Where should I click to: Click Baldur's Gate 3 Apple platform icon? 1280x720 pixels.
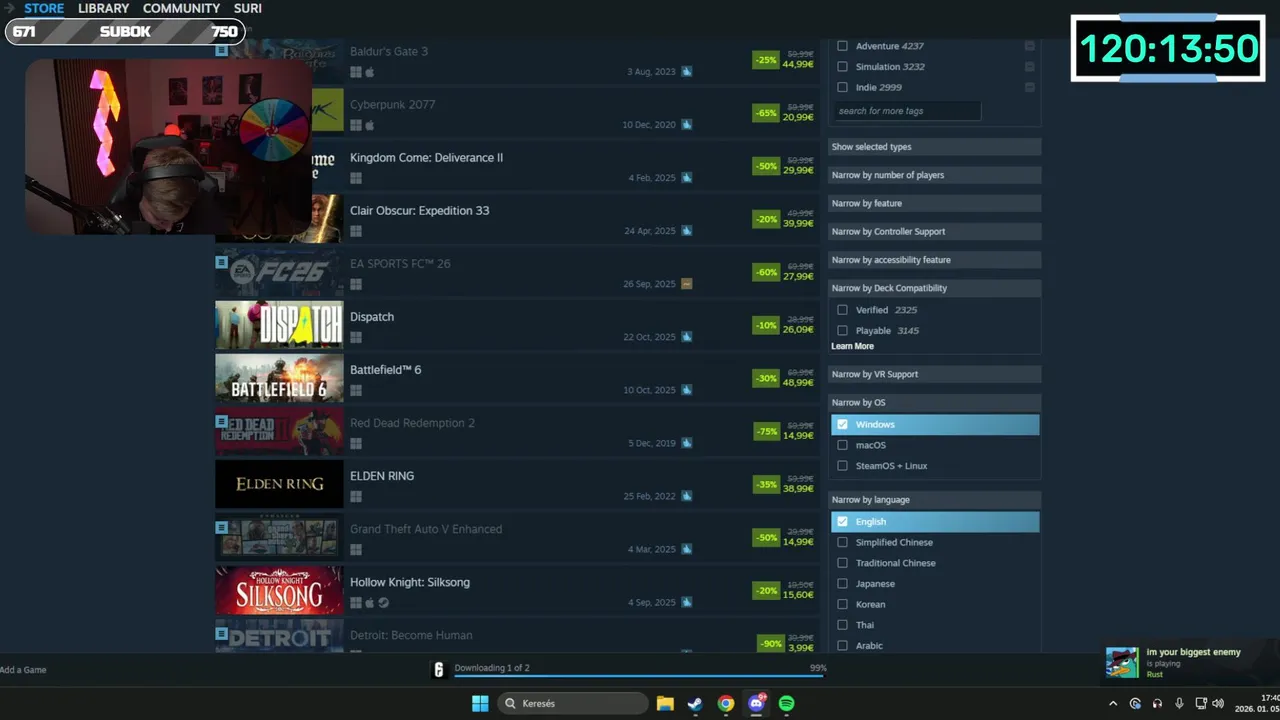coord(369,72)
